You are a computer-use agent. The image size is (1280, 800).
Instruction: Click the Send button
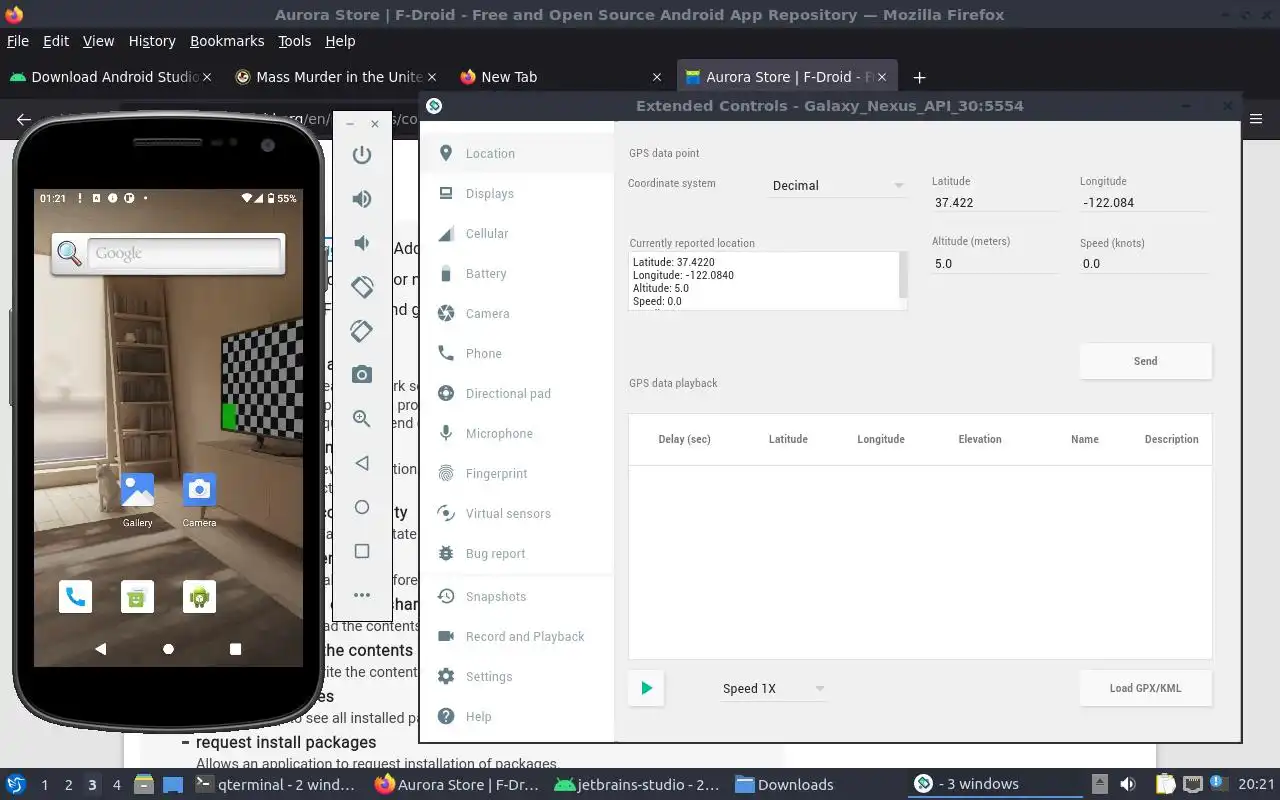coord(1146,361)
